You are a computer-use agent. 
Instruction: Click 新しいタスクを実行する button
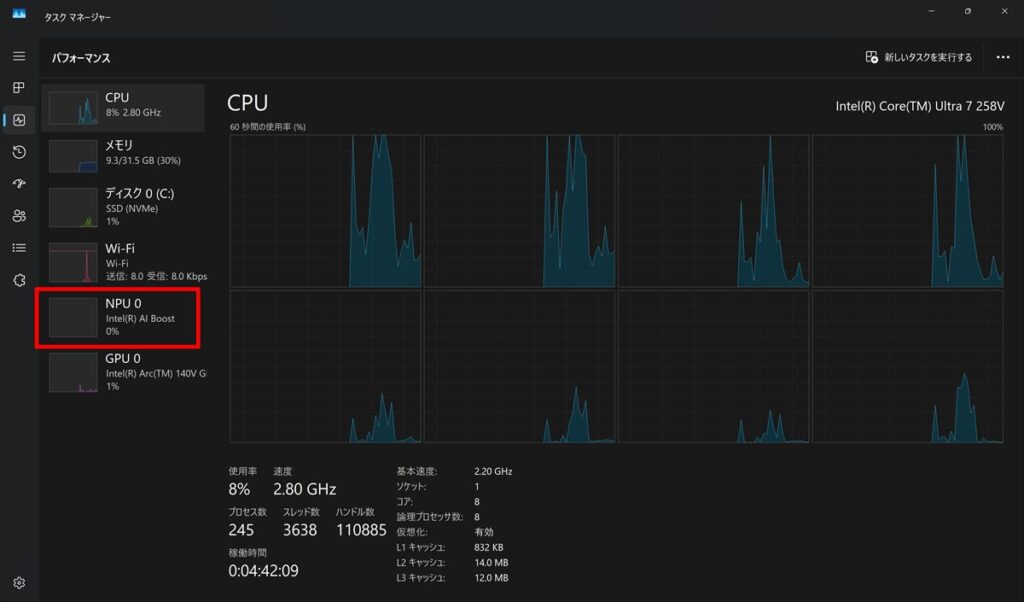(919, 57)
